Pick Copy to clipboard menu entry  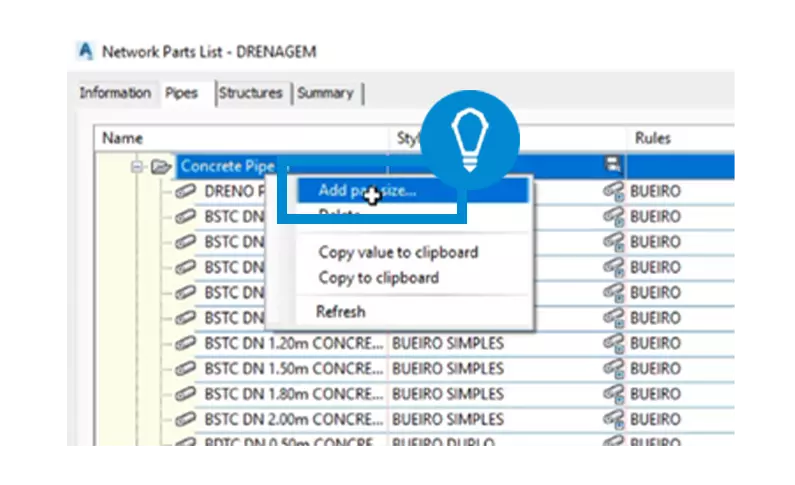pos(378,278)
